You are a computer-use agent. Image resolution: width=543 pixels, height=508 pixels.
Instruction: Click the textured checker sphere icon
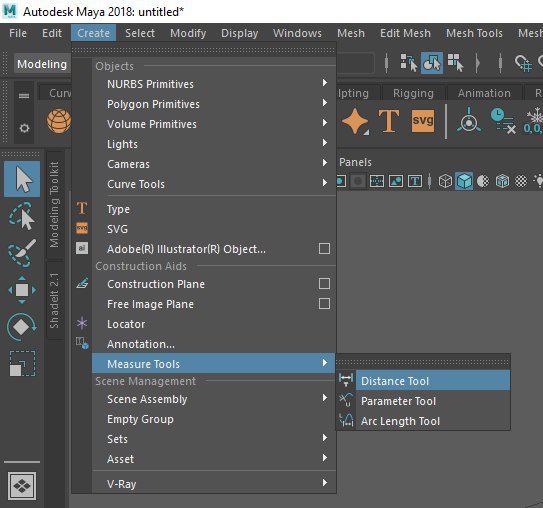pos(521,181)
